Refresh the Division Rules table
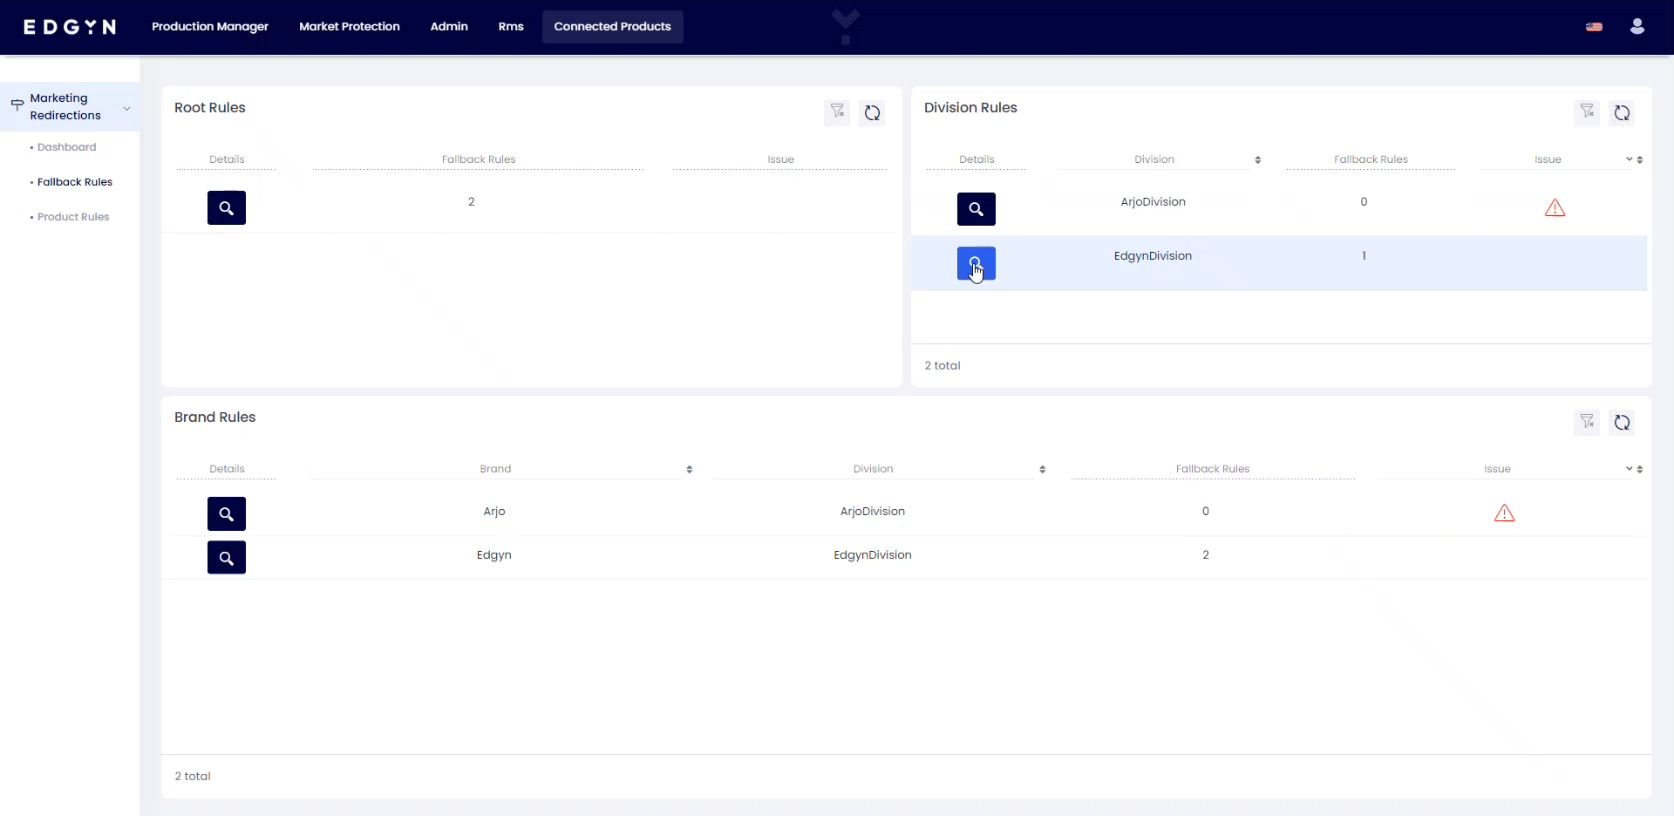 click(x=1622, y=113)
